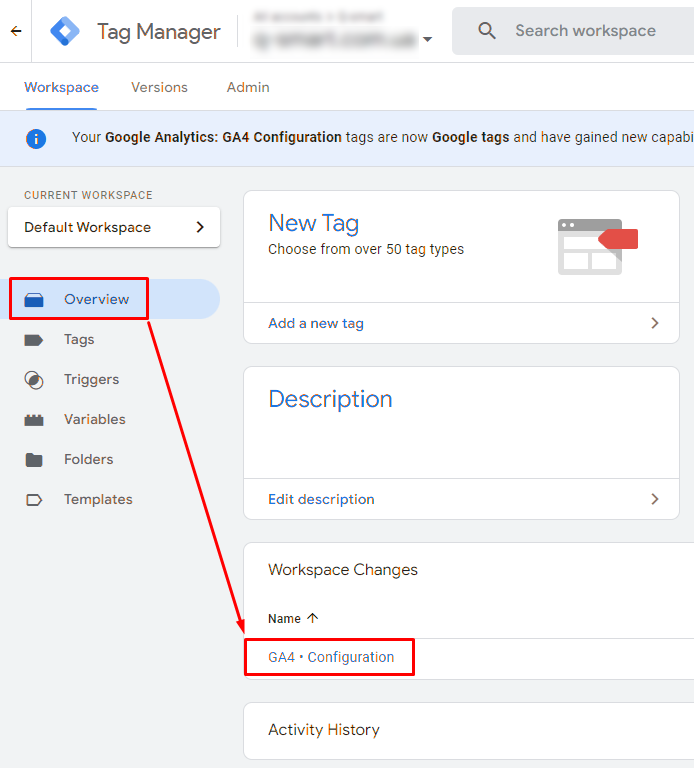
Task: Sort Workspace Changes by Name column
Action: 284,619
